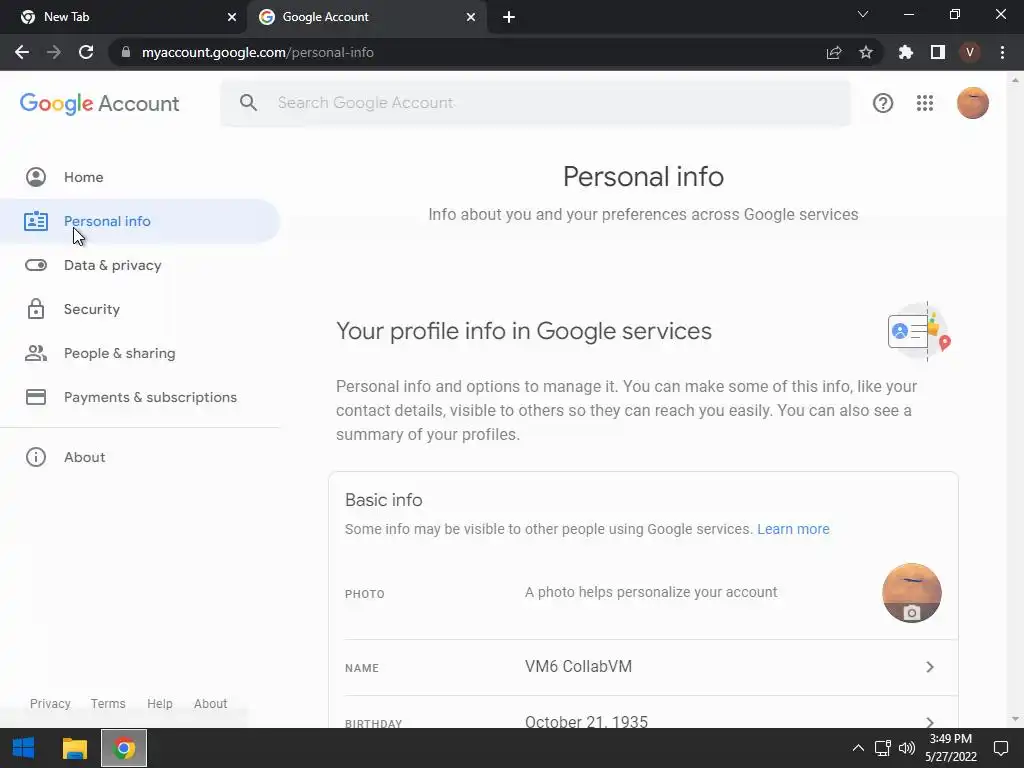Click the October 21, 1935 birthday value
The width and height of the screenshot is (1024, 768).
coord(586,722)
